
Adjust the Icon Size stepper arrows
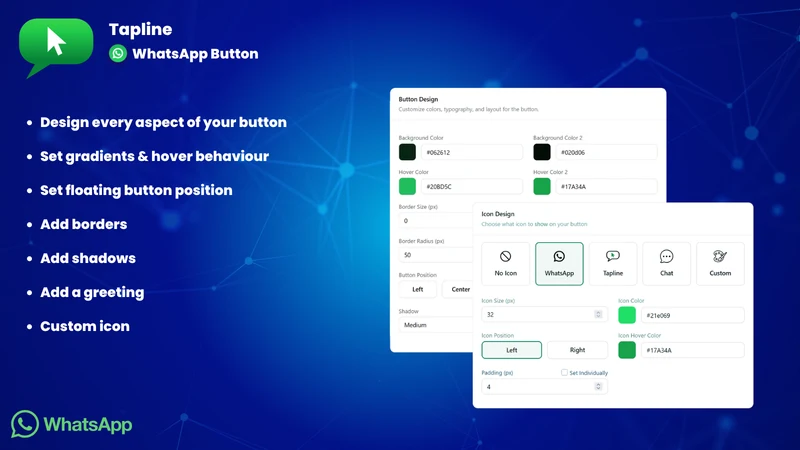click(598, 314)
